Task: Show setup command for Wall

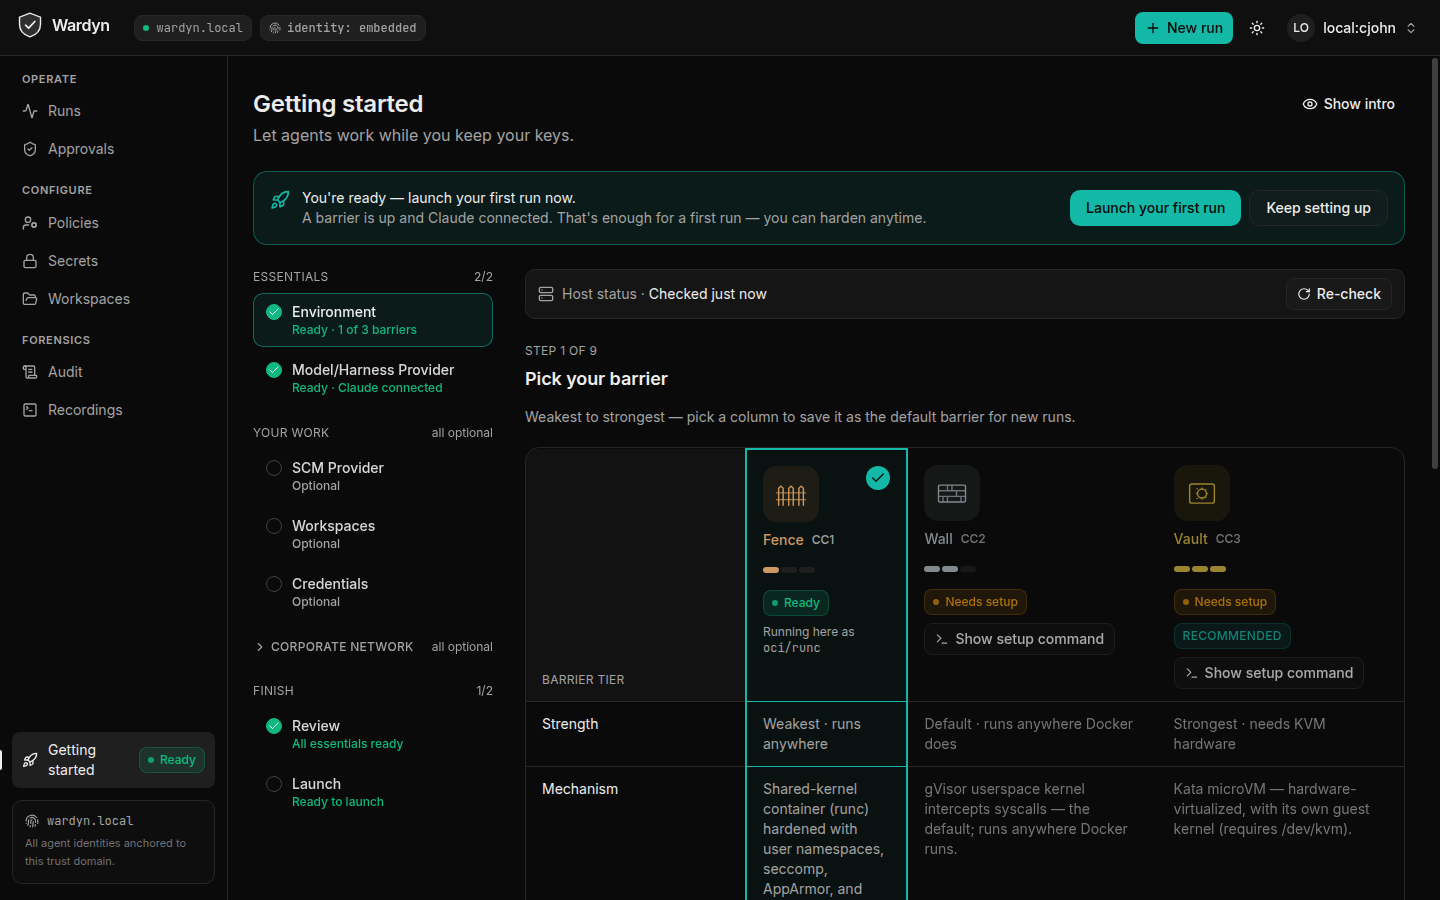Action: [1019, 639]
